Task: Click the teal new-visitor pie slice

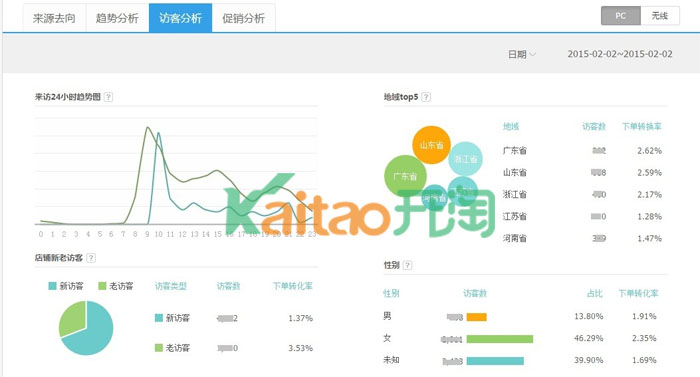Action: [94, 333]
